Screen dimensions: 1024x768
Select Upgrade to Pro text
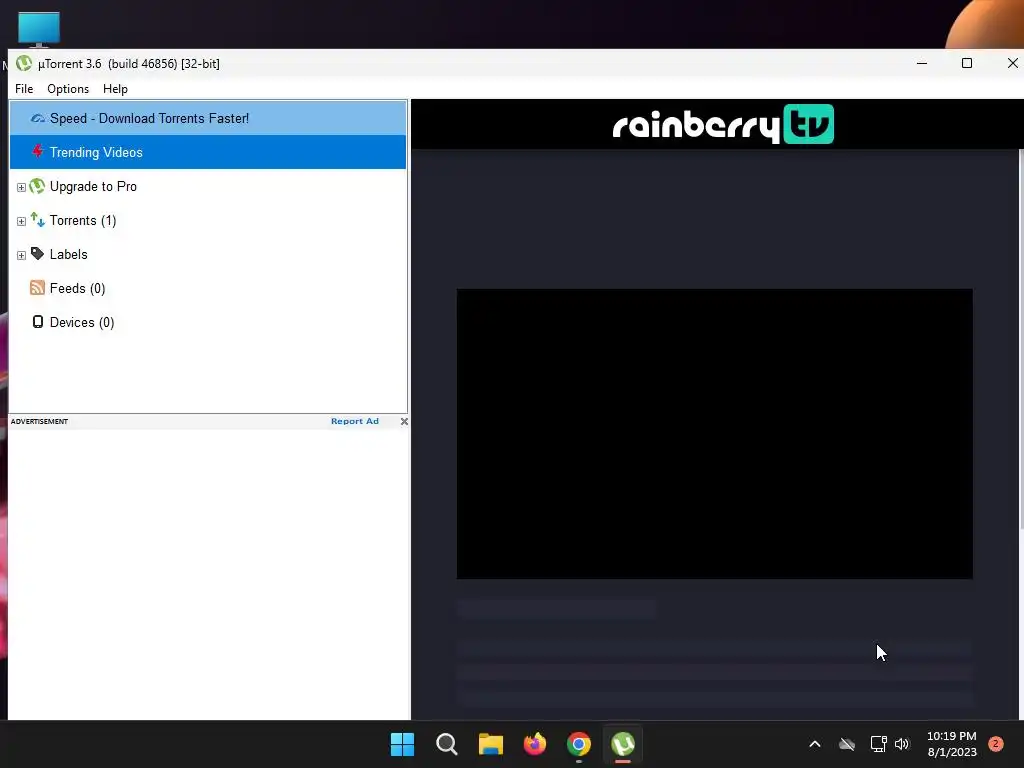pyautogui.click(x=93, y=187)
